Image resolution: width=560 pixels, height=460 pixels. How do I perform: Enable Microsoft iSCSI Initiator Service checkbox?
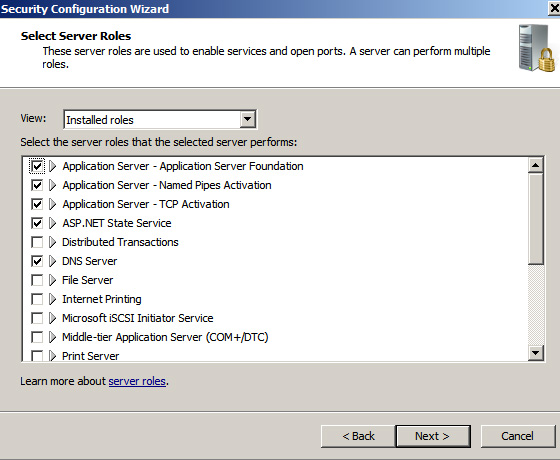click(x=37, y=318)
